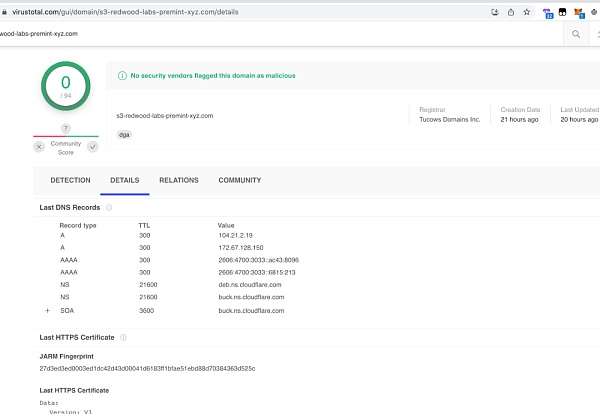This screenshot has width=600, height=414.
Task: Open the purple extension with 22 badge
Action: 548,12
